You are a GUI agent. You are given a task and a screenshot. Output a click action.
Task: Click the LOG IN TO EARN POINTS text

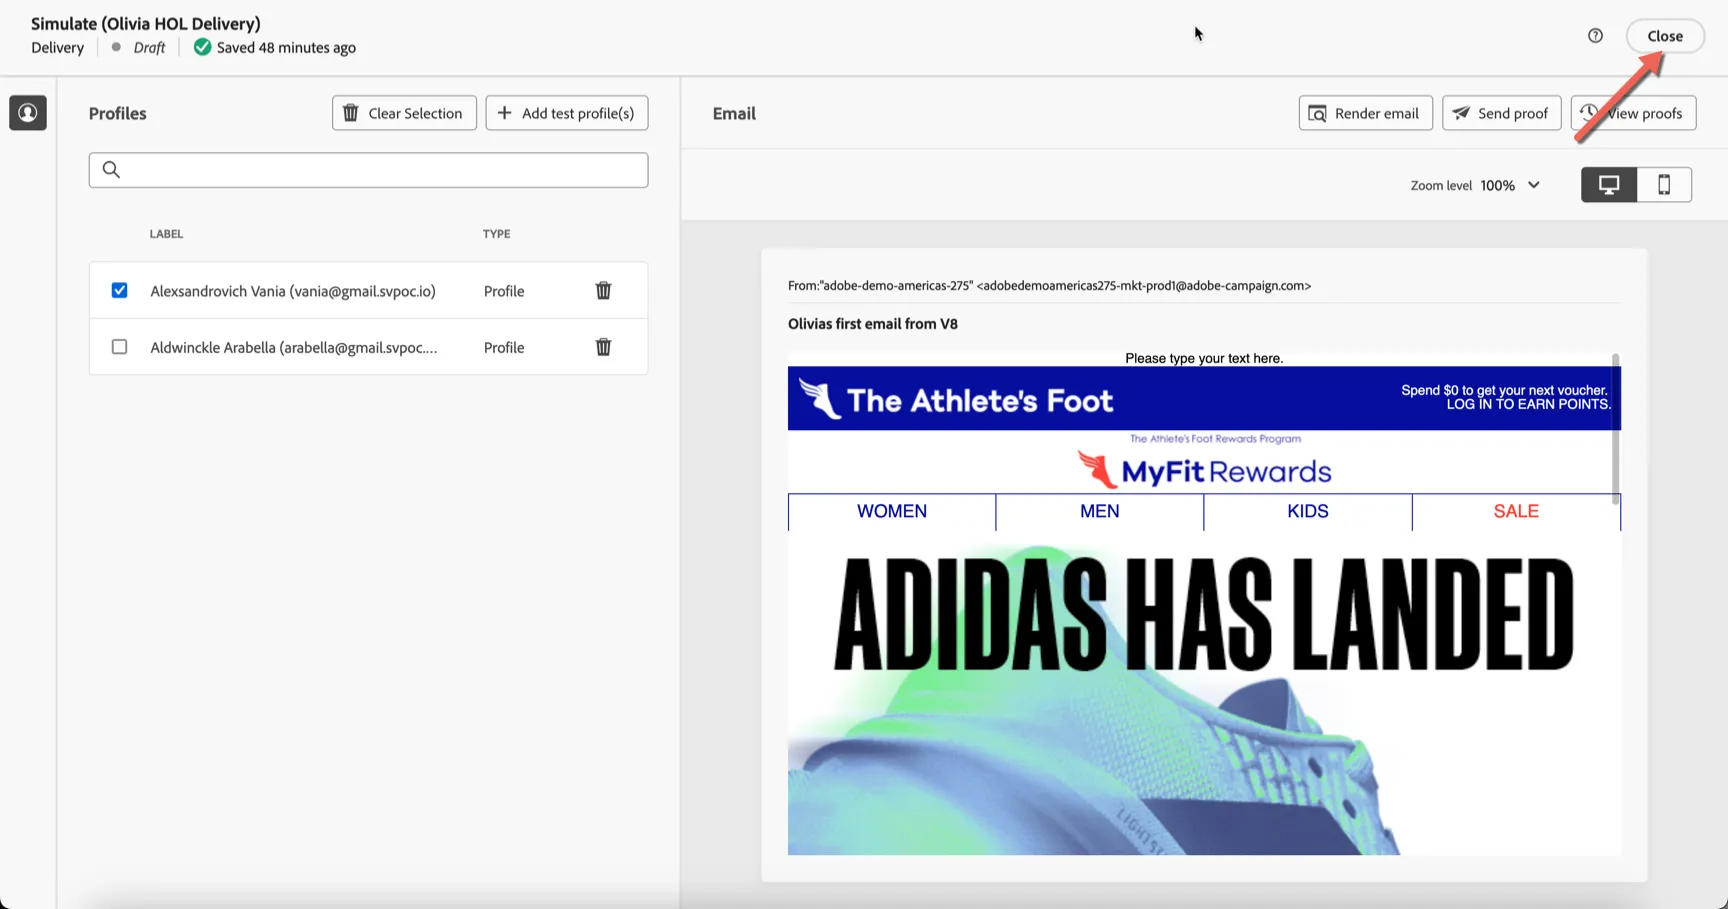coord(1529,405)
